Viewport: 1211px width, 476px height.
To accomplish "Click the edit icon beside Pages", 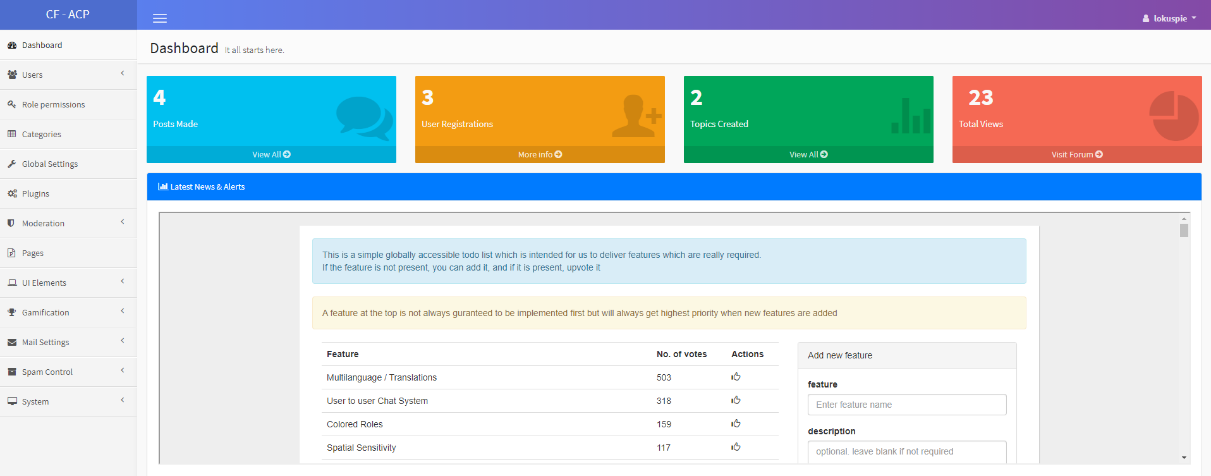I will tap(12, 253).
